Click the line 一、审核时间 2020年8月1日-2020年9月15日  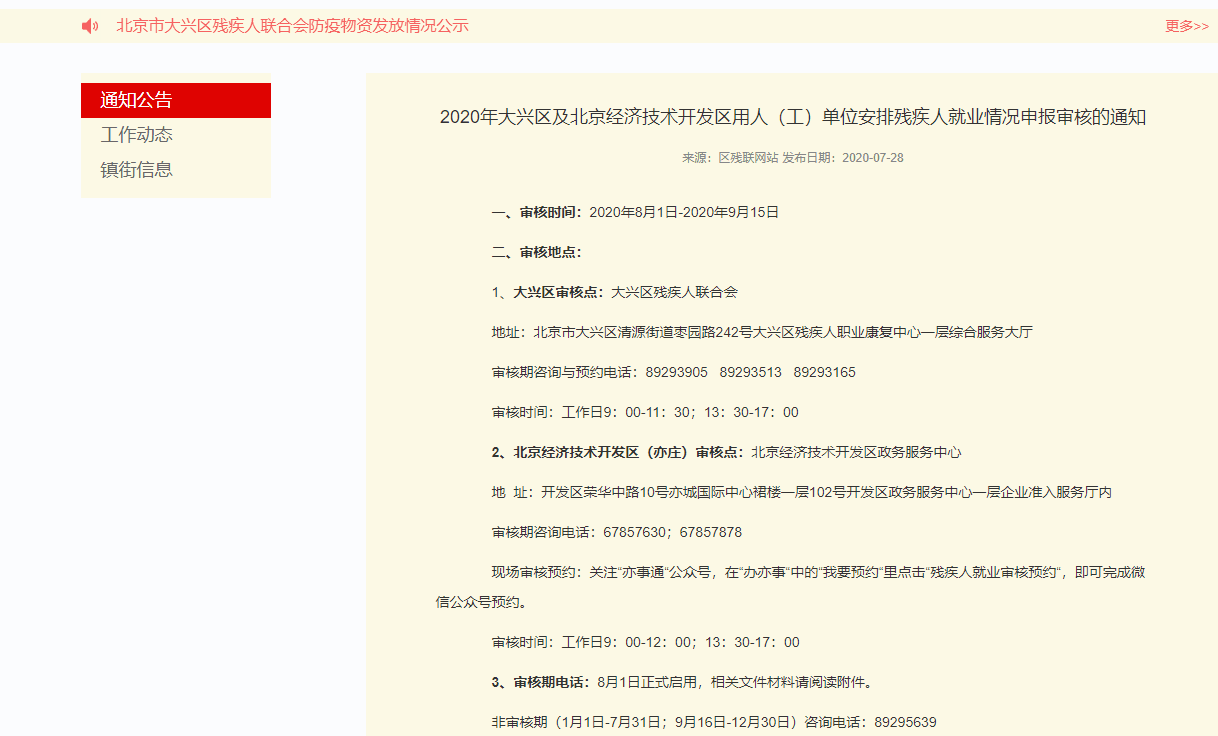635,212
